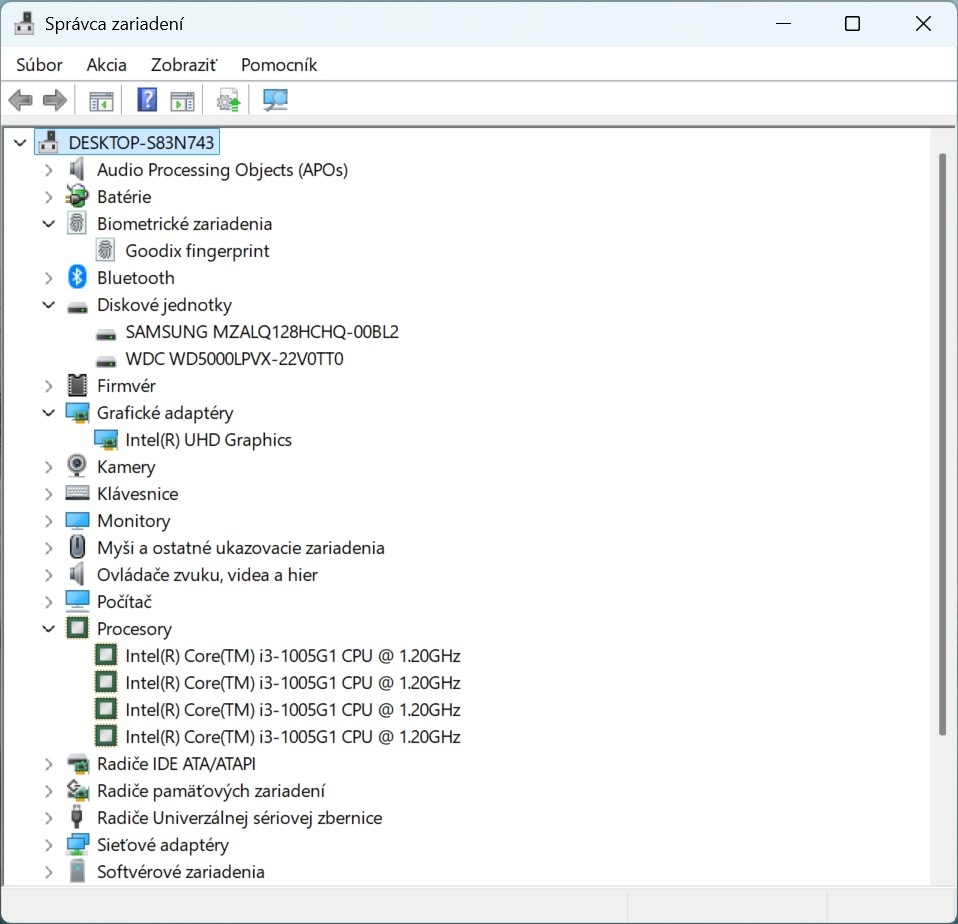The height and width of the screenshot is (924, 958).
Task: Expand Audio Processing Objects (APOs)
Action: pos(49,169)
